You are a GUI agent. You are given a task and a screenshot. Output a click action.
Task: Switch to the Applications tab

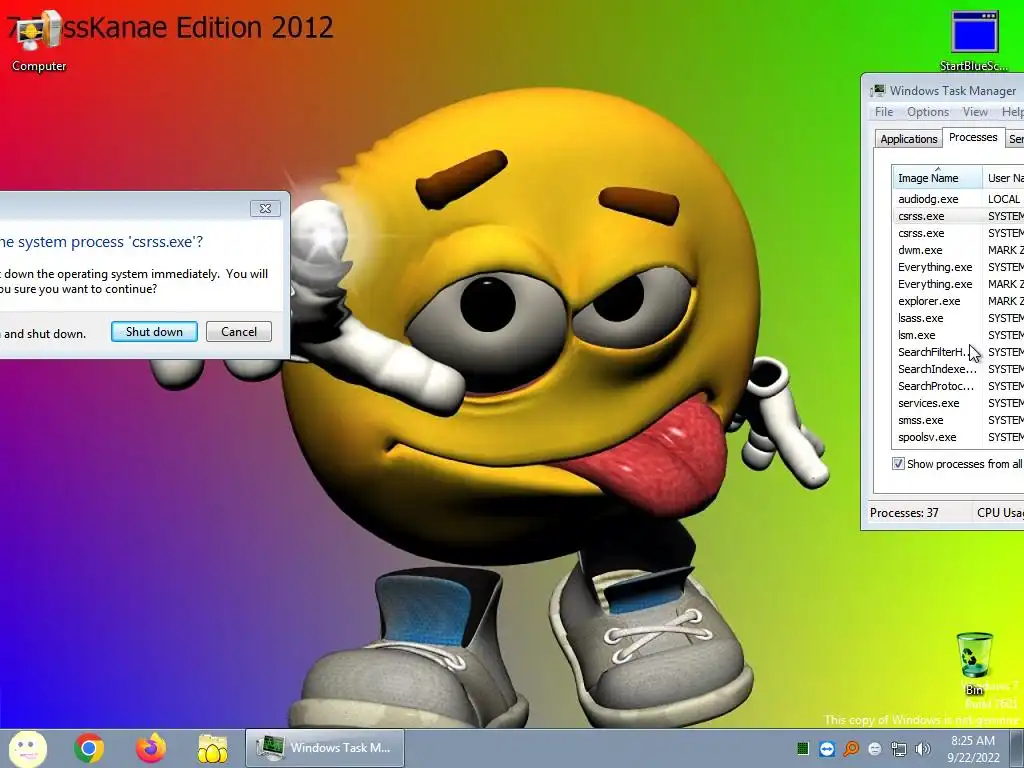pos(908,138)
